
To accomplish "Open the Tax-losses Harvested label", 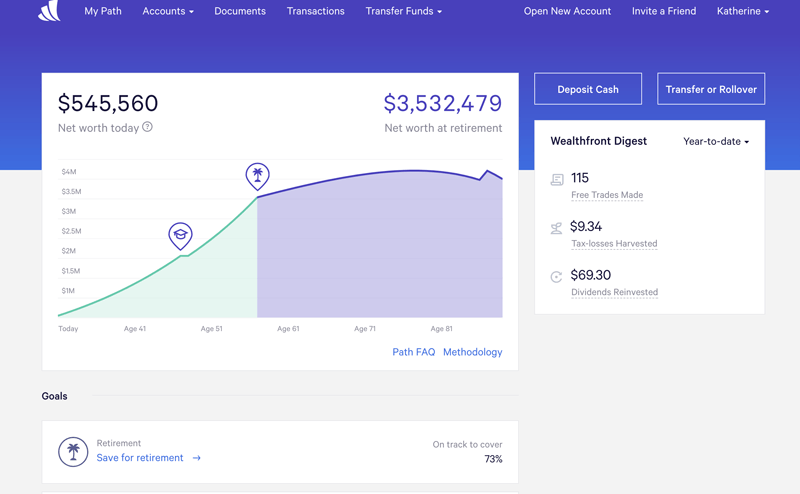I will (x=614, y=243).
